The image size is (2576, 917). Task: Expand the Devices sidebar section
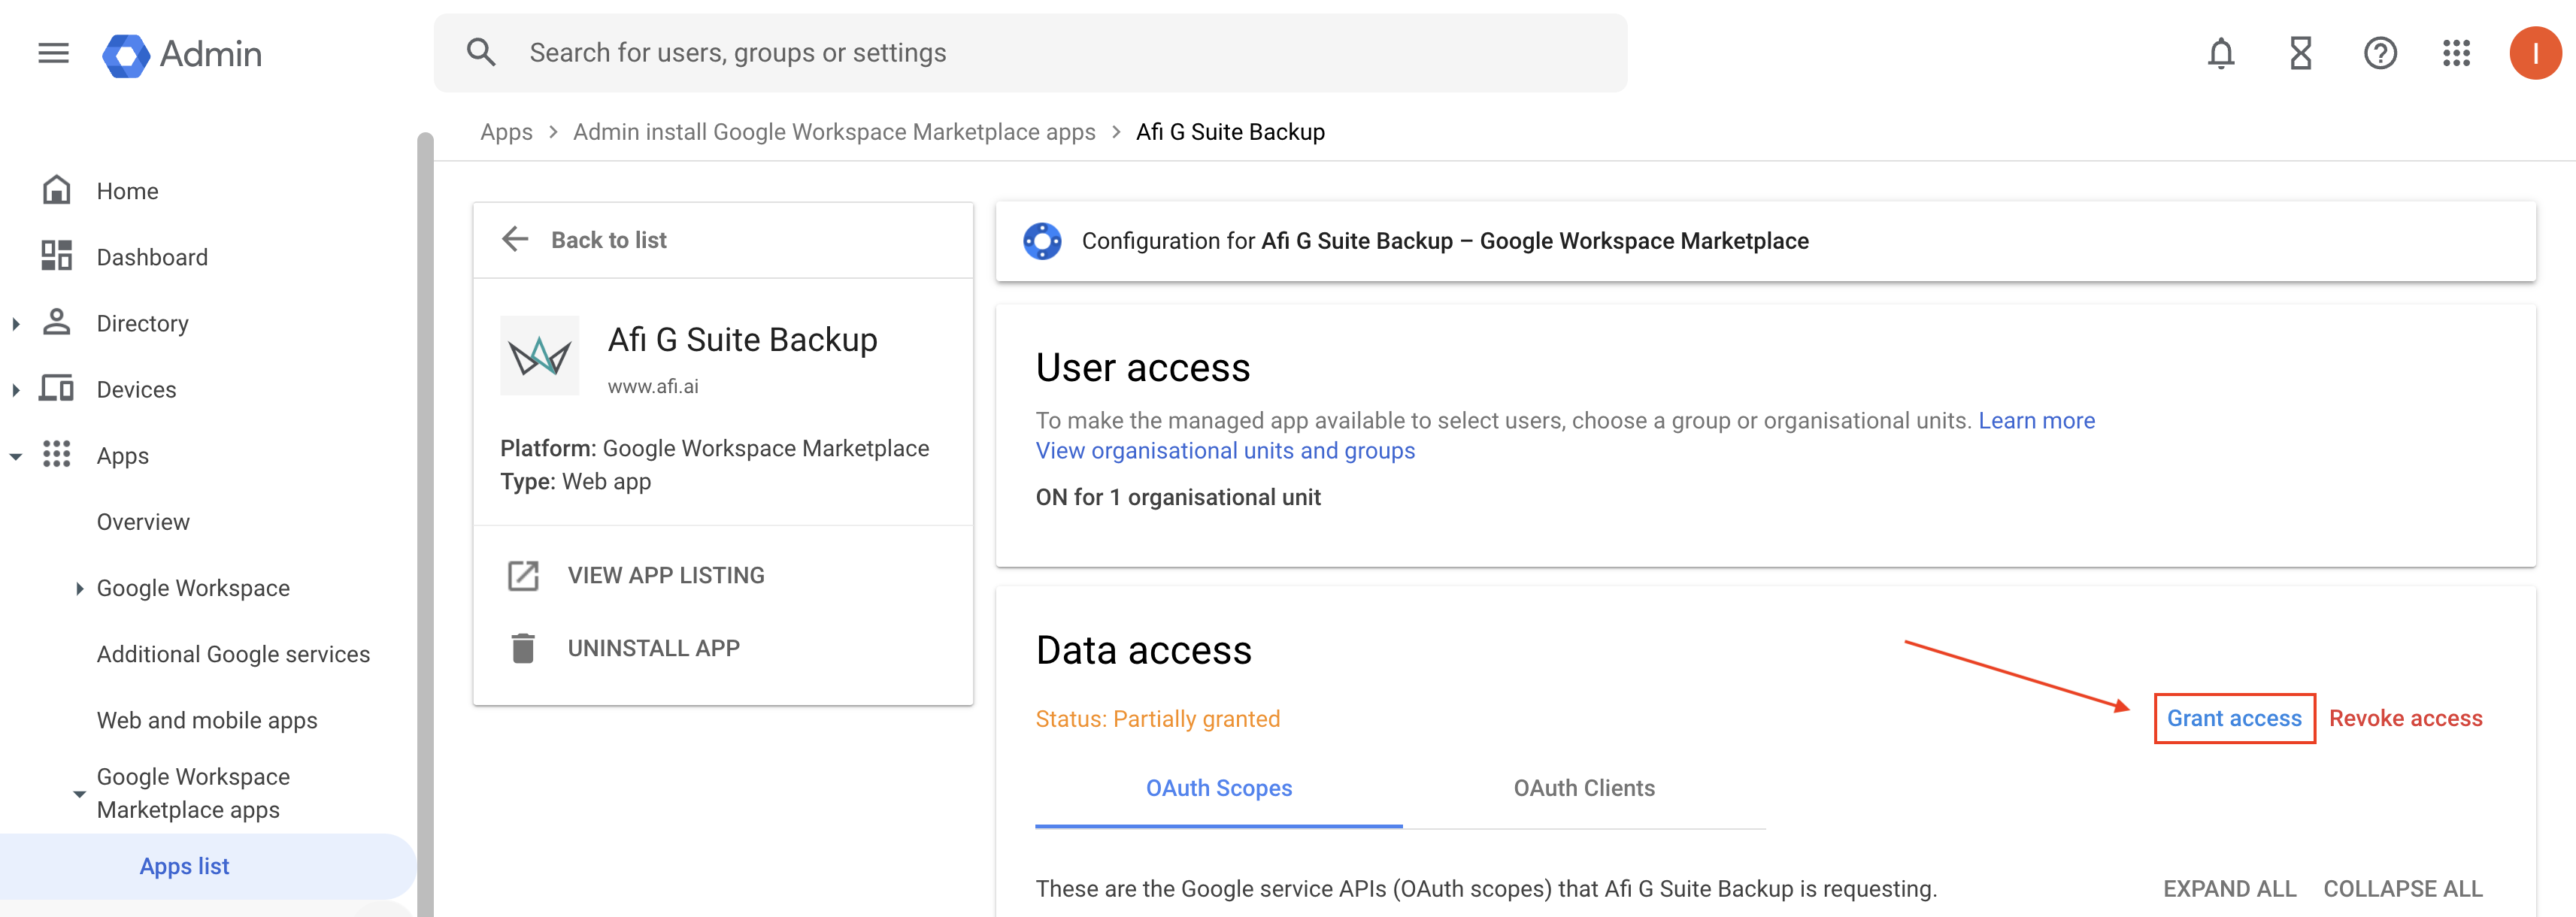pos(16,390)
